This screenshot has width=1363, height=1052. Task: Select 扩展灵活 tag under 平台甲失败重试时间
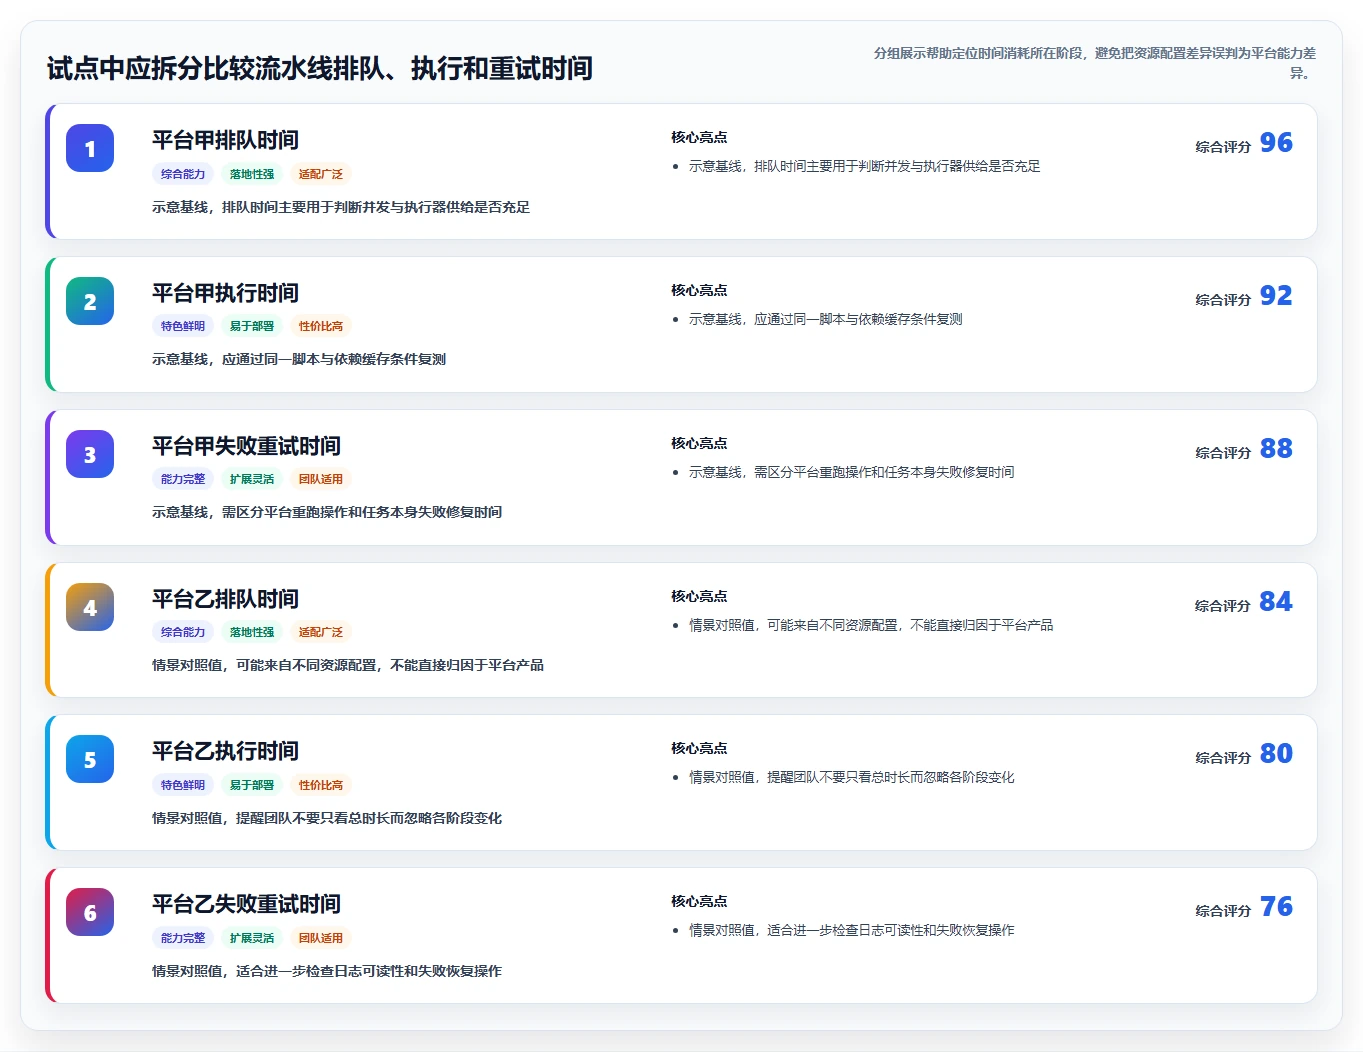click(x=252, y=479)
